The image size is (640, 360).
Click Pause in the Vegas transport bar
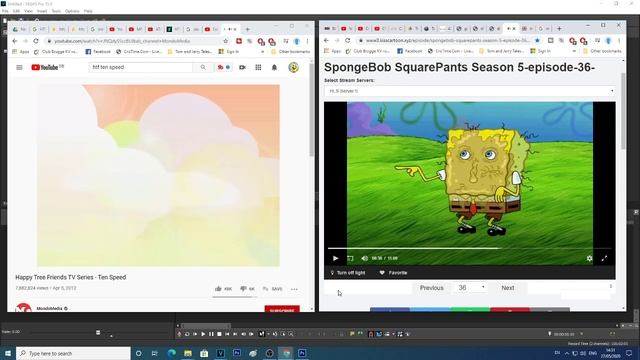(x=211, y=334)
